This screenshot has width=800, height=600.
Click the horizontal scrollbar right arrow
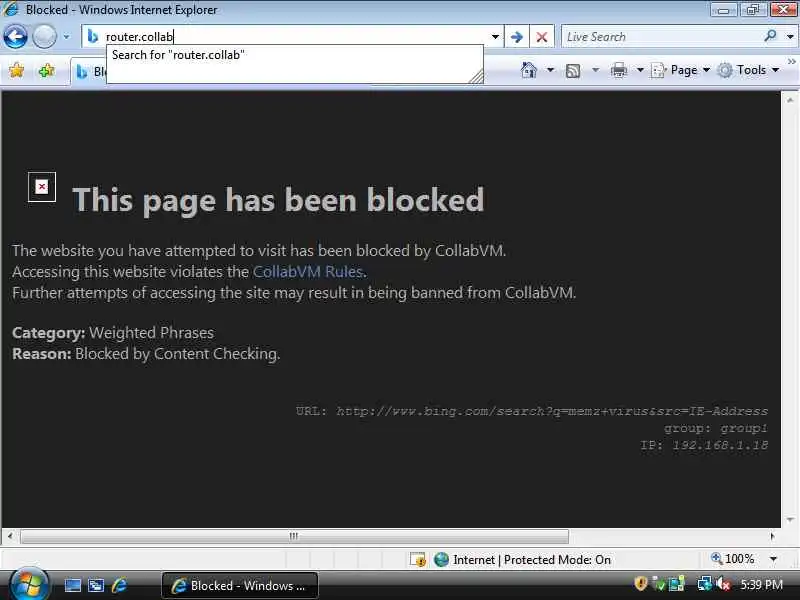[x=772, y=536]
